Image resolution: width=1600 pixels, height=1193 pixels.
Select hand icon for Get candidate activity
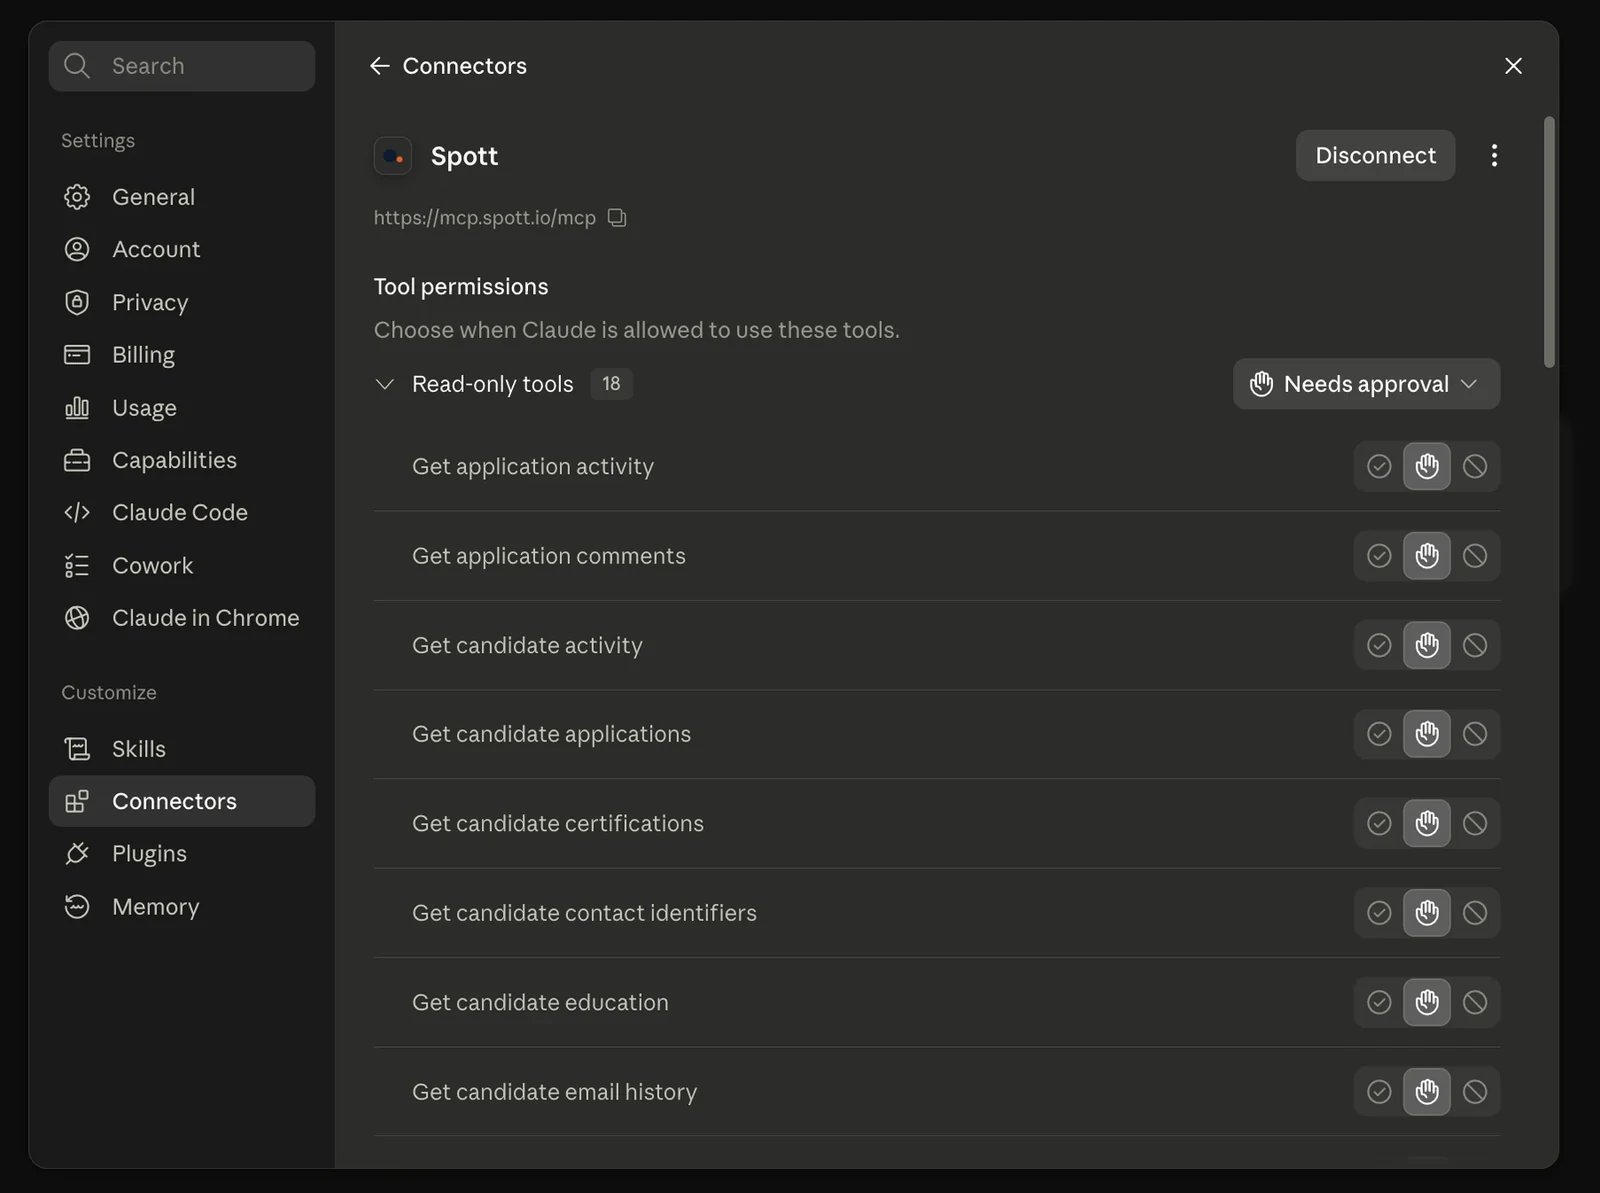point(1427,645)
